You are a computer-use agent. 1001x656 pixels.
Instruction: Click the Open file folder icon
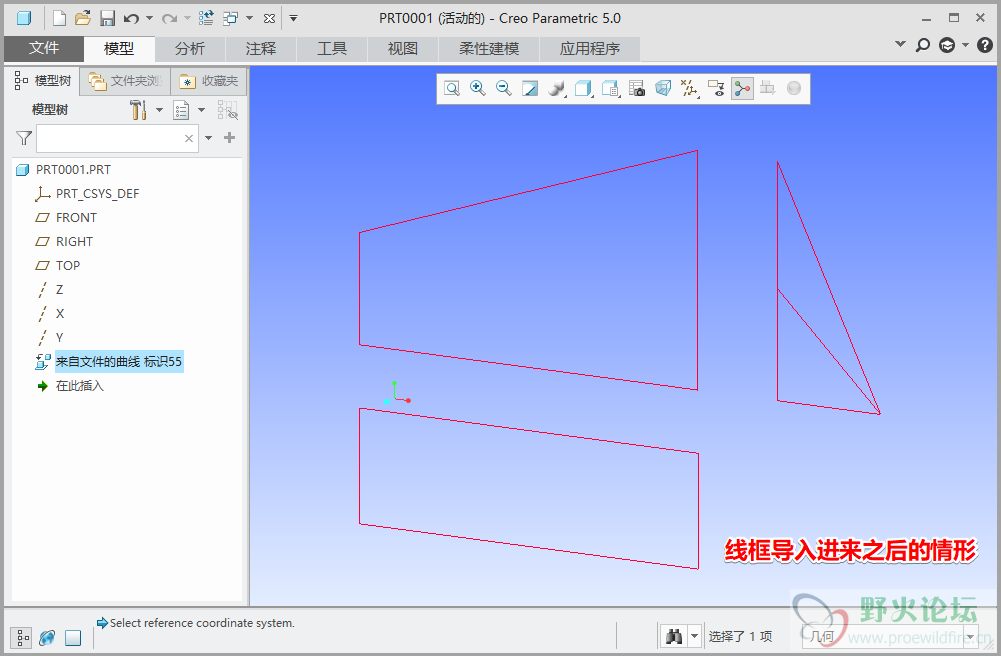click(83, 18)
